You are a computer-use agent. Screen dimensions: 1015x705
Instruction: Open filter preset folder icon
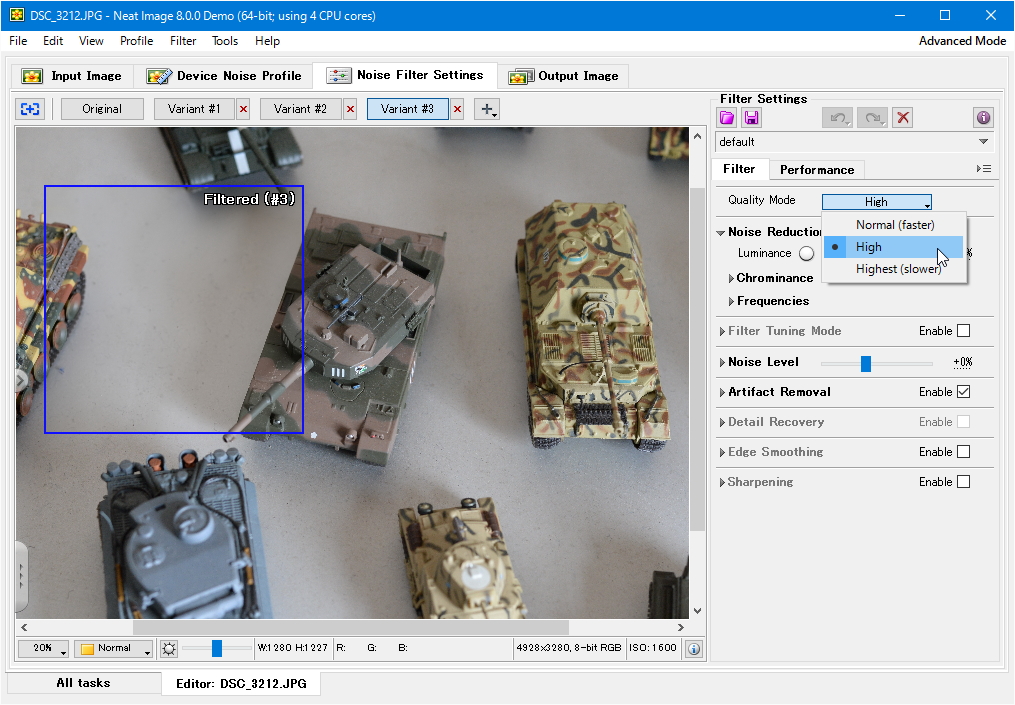727,118
